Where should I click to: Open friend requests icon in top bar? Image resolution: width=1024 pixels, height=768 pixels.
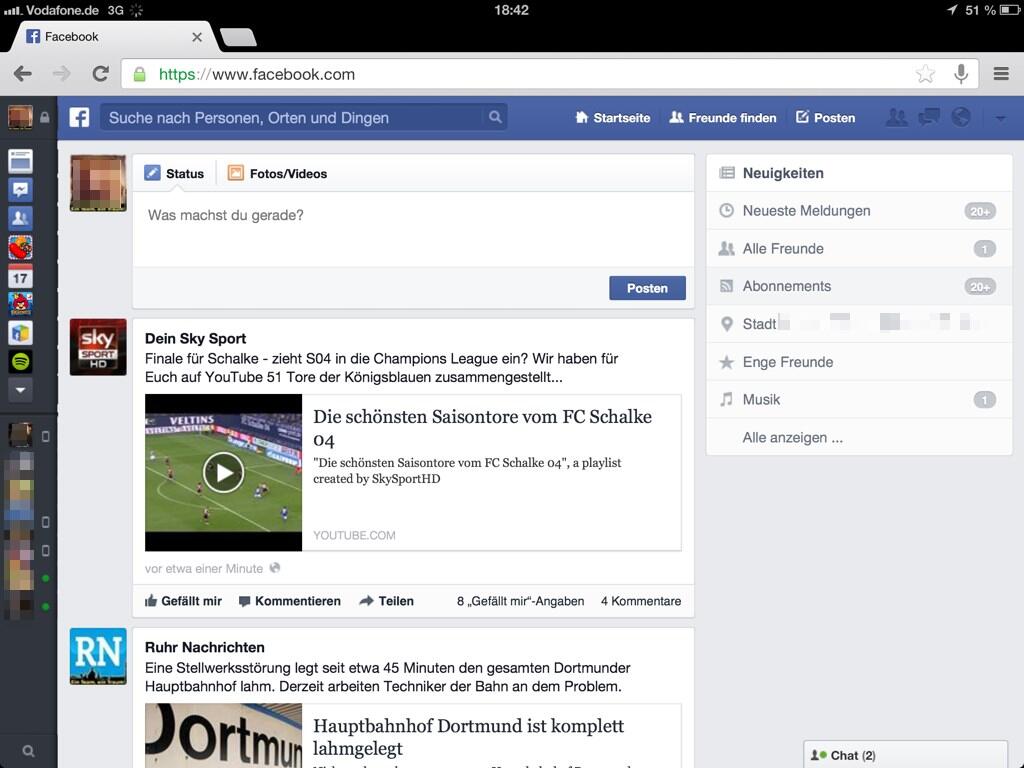896,118
